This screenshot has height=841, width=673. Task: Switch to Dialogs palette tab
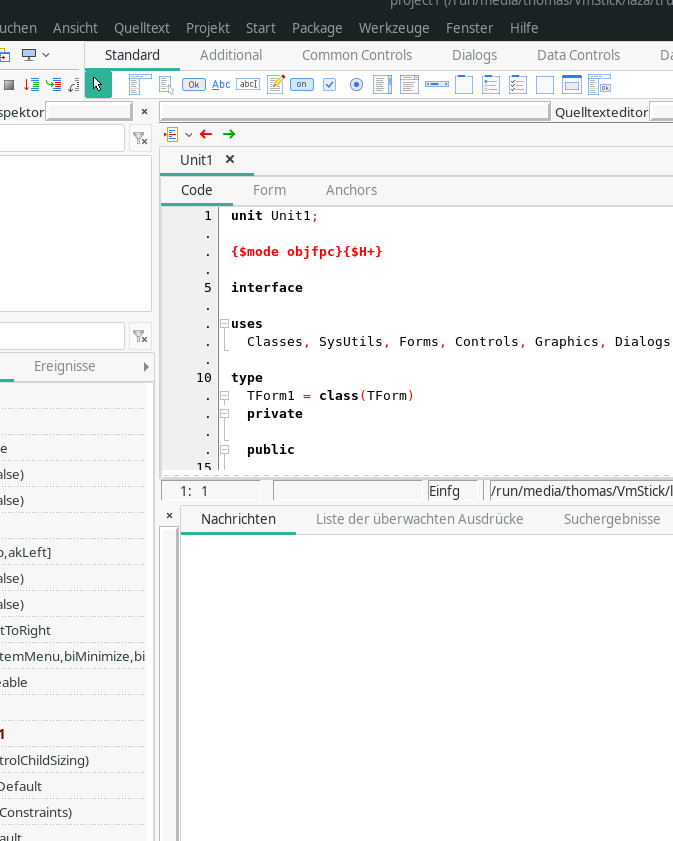coord(474,55)
